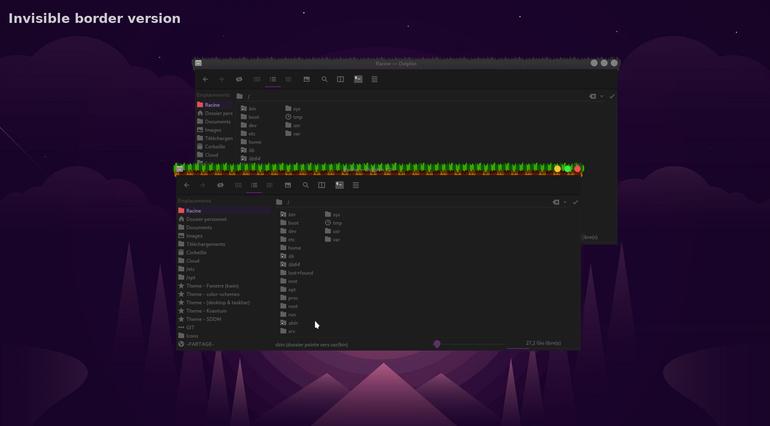Toggle hidden files eye icon in front window
Screen dimensions: 770x426
point(220,185)
